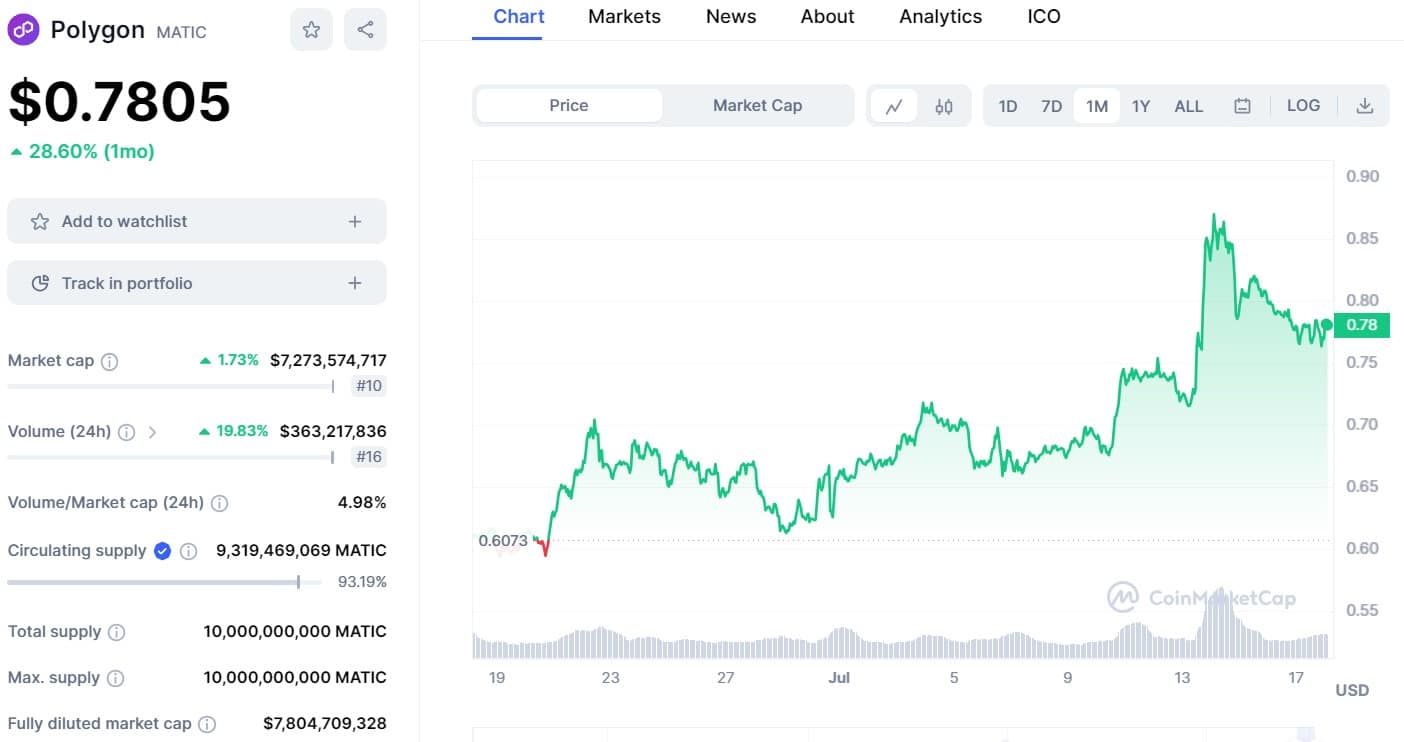The width and height of the screenshot is (1404, 742).
Task: Click the $0.7805 price value
Action: click(x=119, y=100)
